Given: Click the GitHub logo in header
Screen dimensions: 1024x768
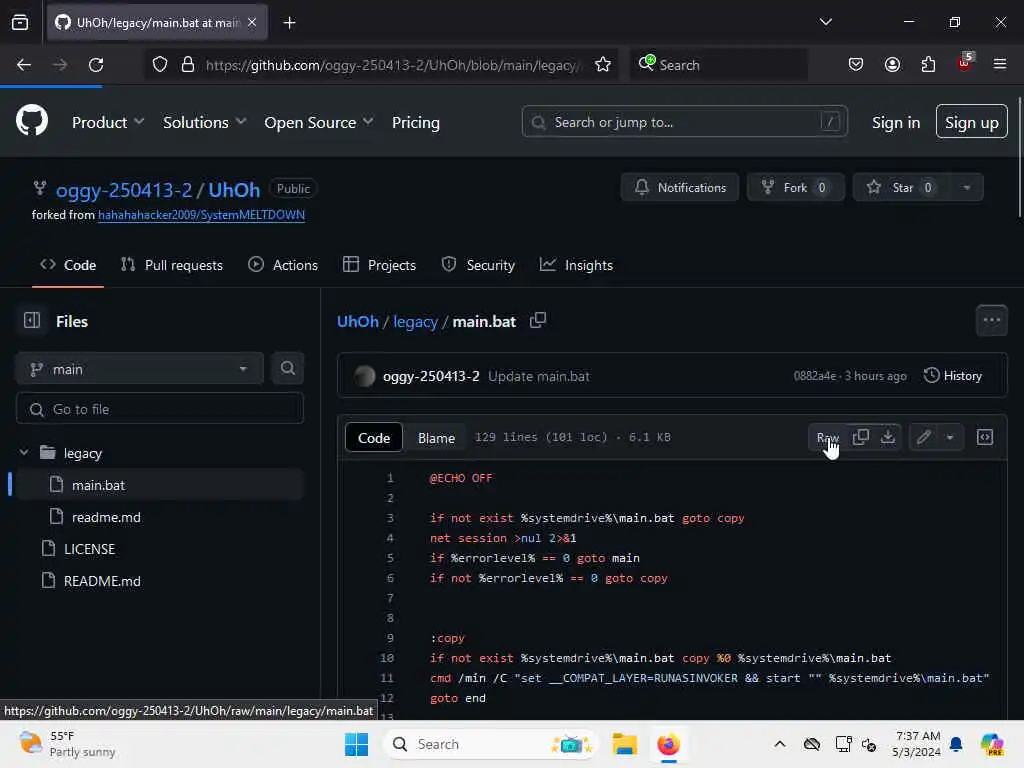Looking at the screenshot, I should pyautogui.click(x=32, y=121).
